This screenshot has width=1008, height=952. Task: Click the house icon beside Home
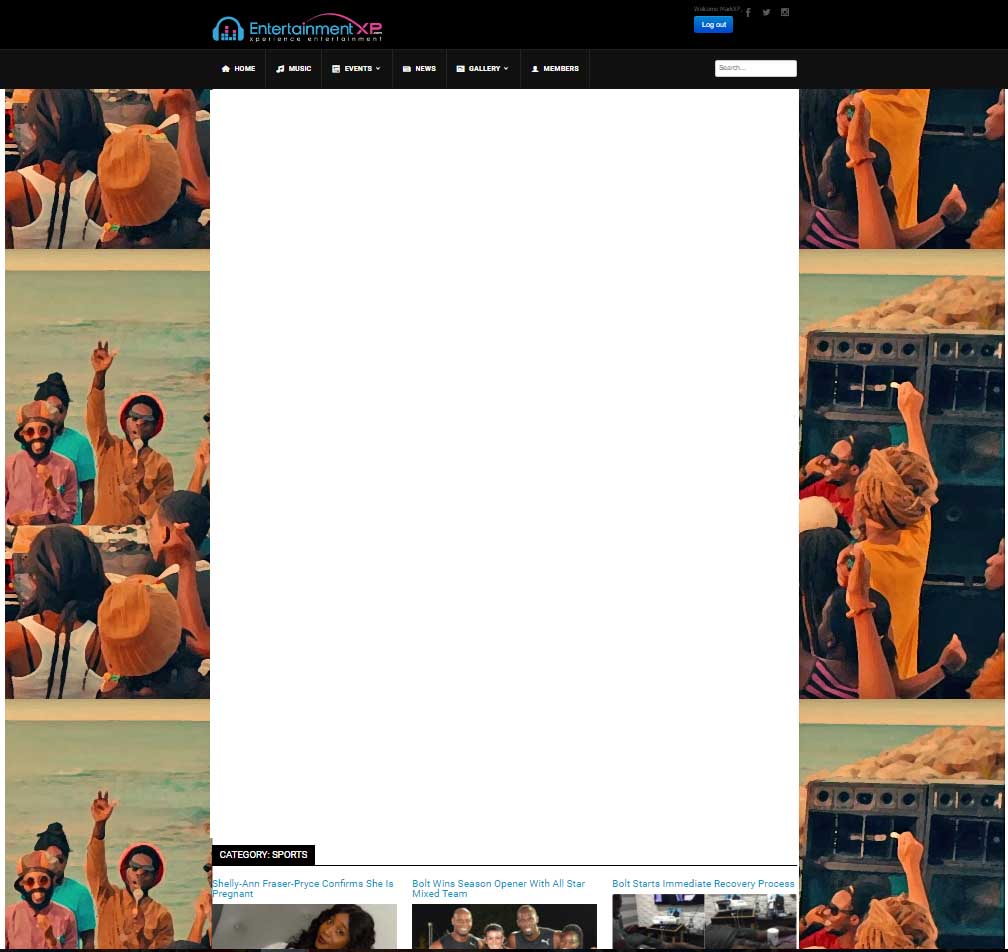tap(226, 69)
